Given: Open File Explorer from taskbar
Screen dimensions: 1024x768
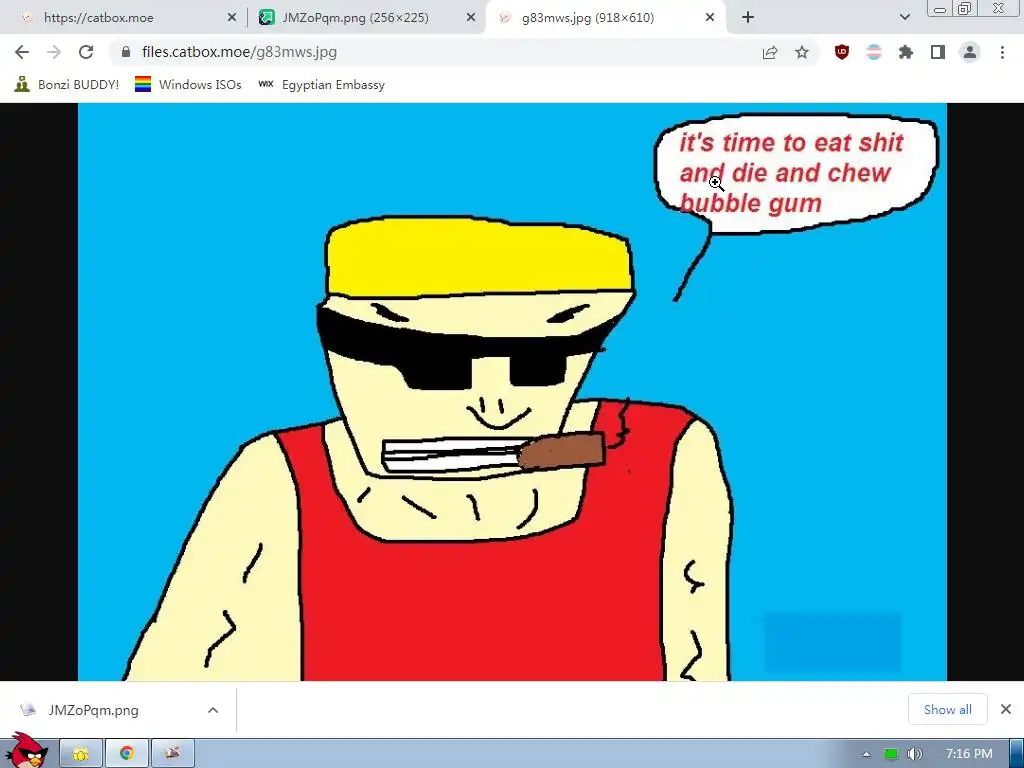Looking at the screenshot, I should tap(81, 754).
